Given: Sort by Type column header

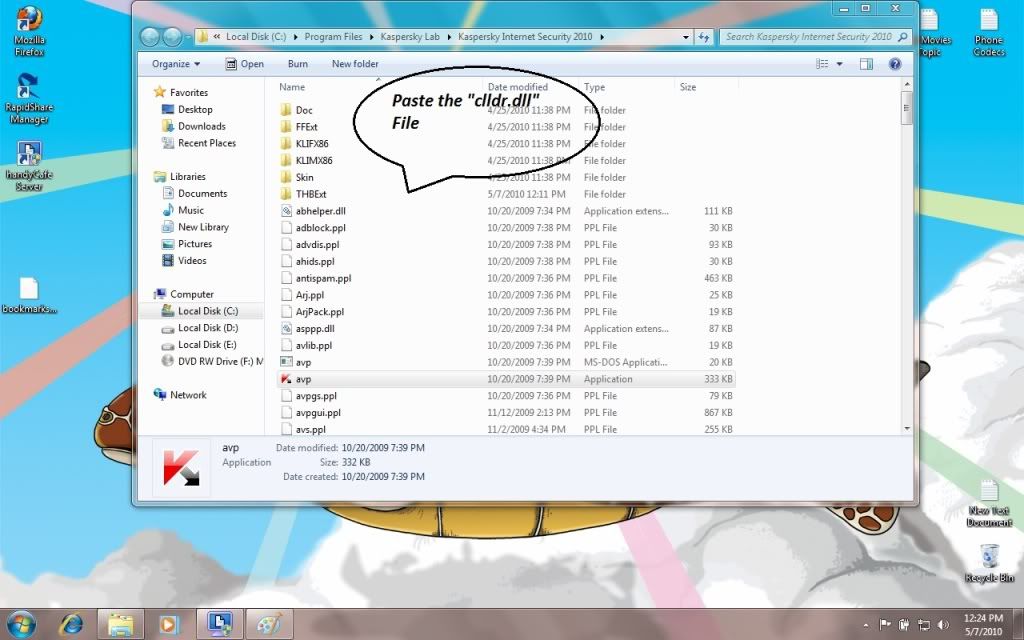Looking at the screenshot, I should 594,87.
